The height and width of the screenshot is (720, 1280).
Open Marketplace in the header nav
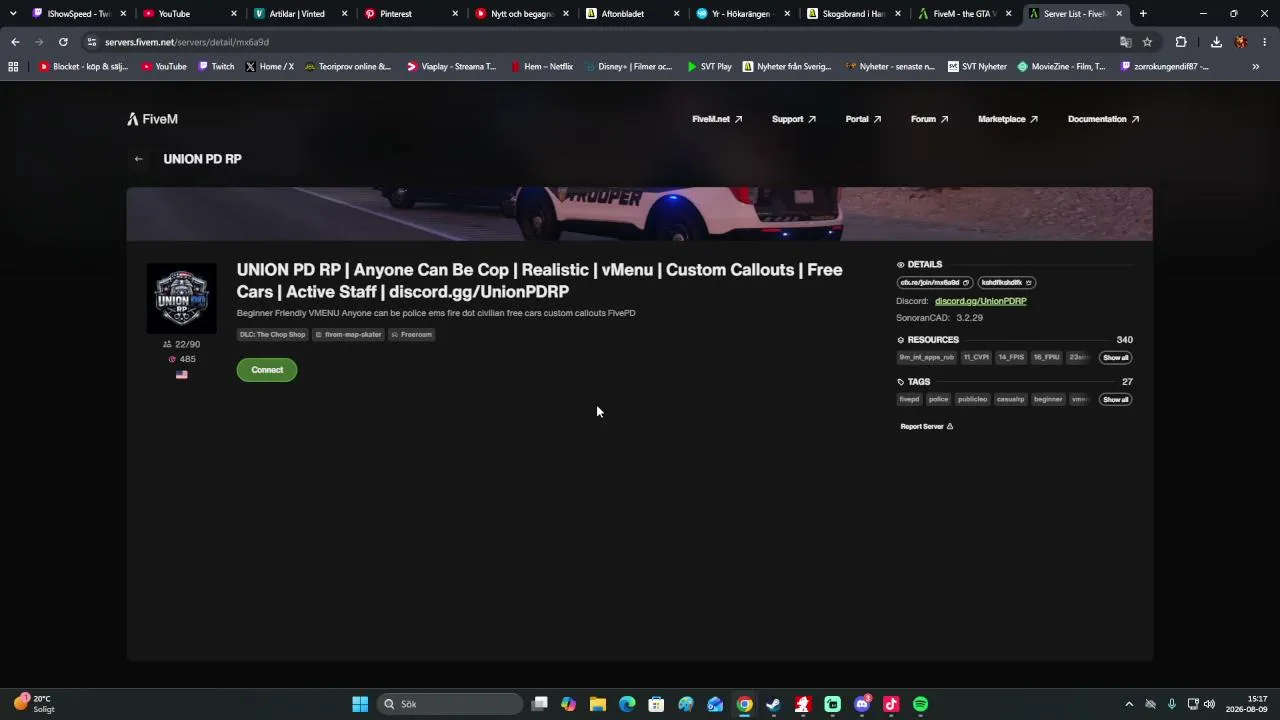pyautogui.click(x=1008, y=119)
